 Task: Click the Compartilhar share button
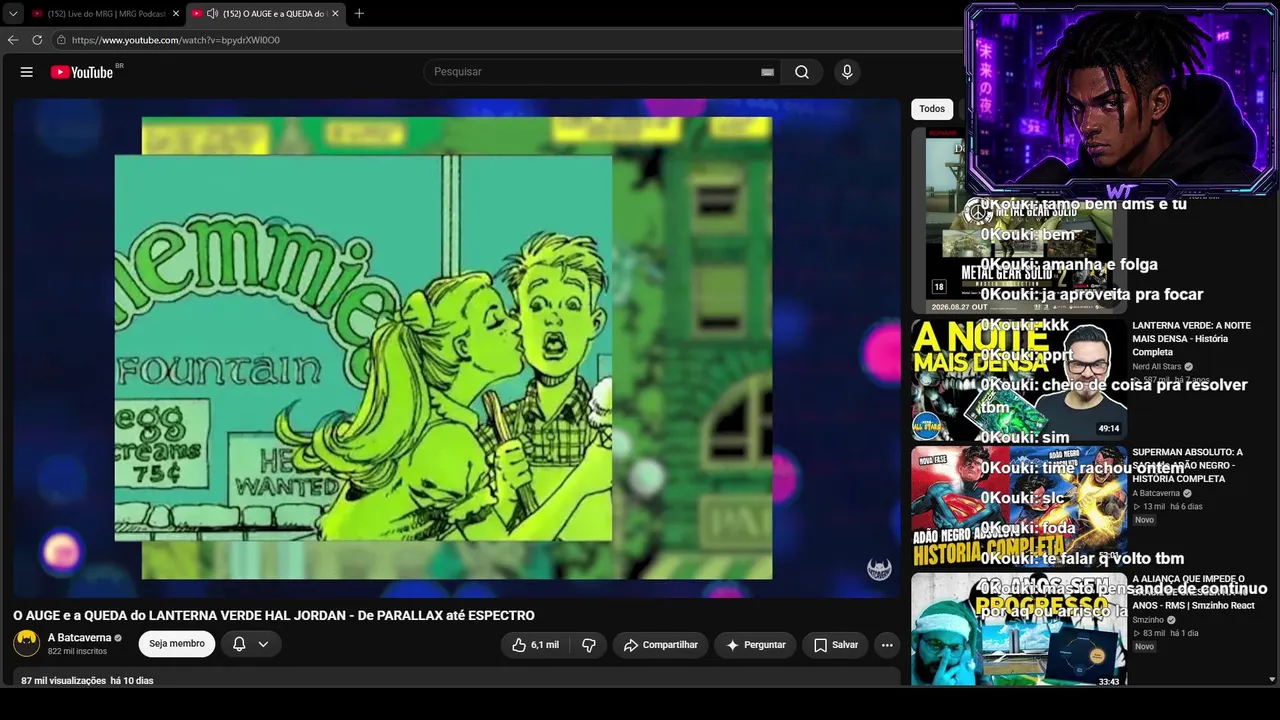click(x=660, y=645)
